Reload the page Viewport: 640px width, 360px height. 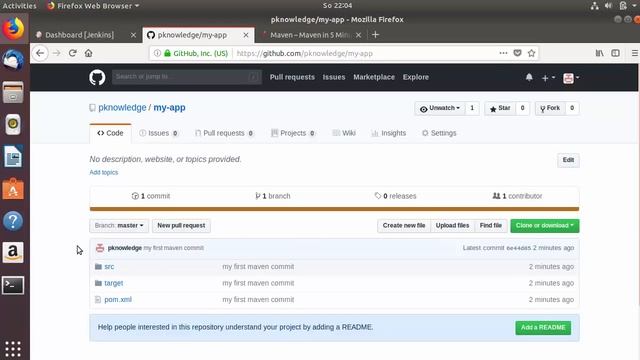click(73, 53)
